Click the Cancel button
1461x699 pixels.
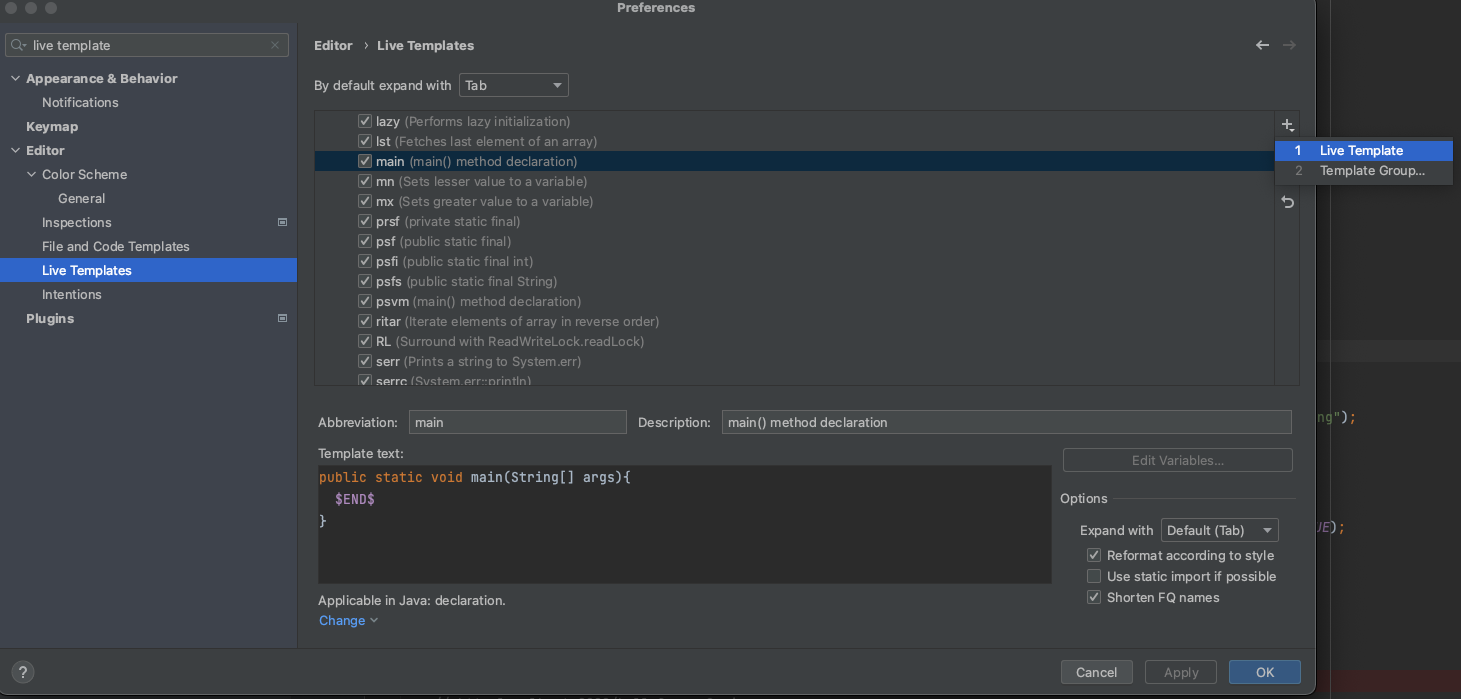coord(1096,672)
